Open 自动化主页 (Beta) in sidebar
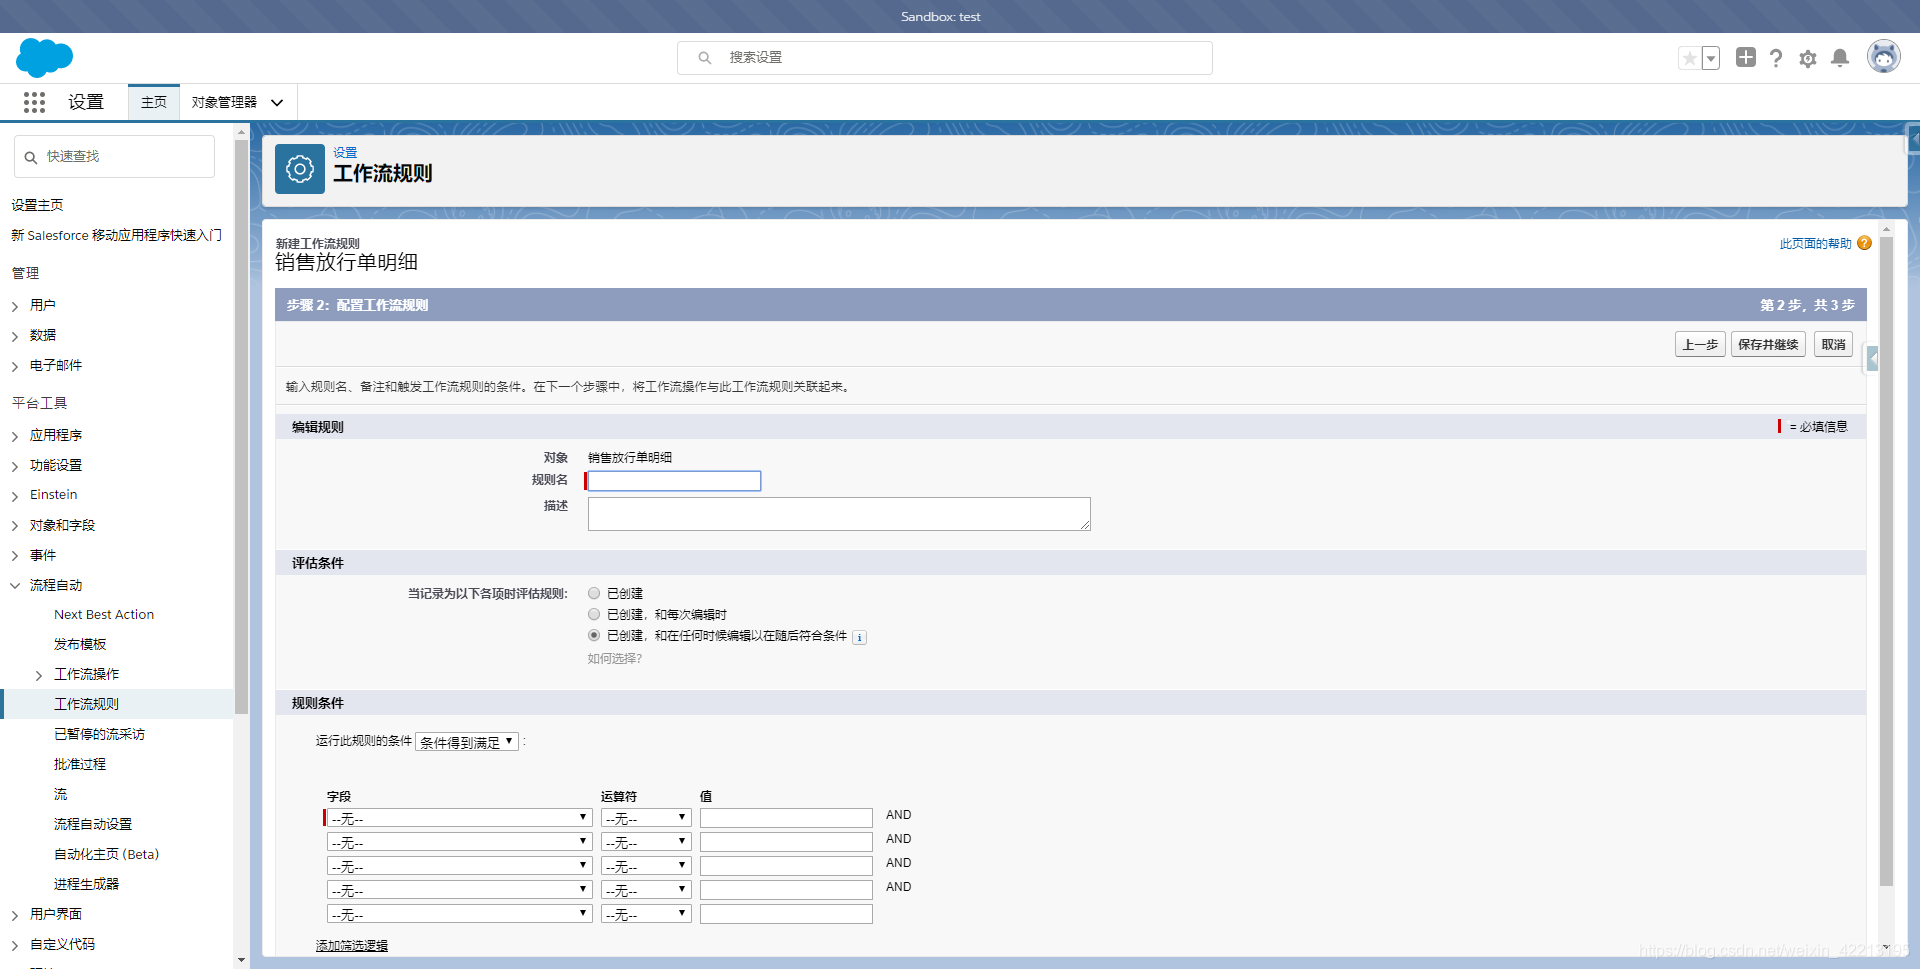This screenshot has height=969, width=1920. [106, 854]
